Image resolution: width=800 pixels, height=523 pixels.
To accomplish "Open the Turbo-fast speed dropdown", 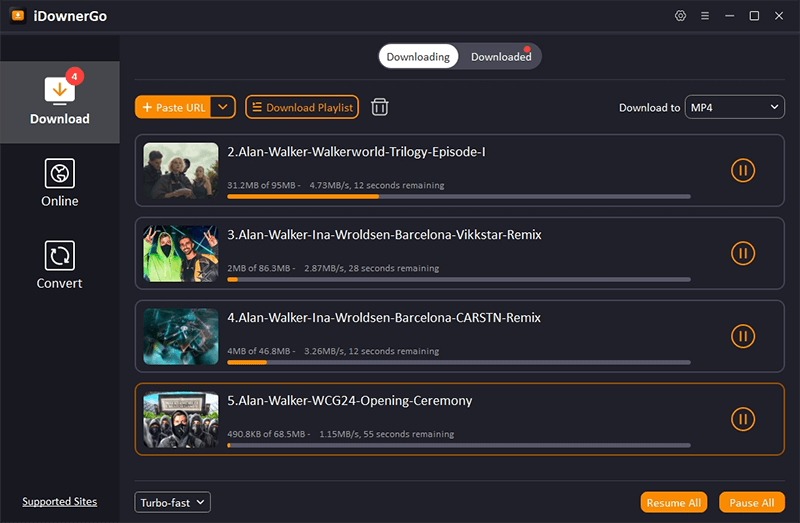I will tap(172, 503).
